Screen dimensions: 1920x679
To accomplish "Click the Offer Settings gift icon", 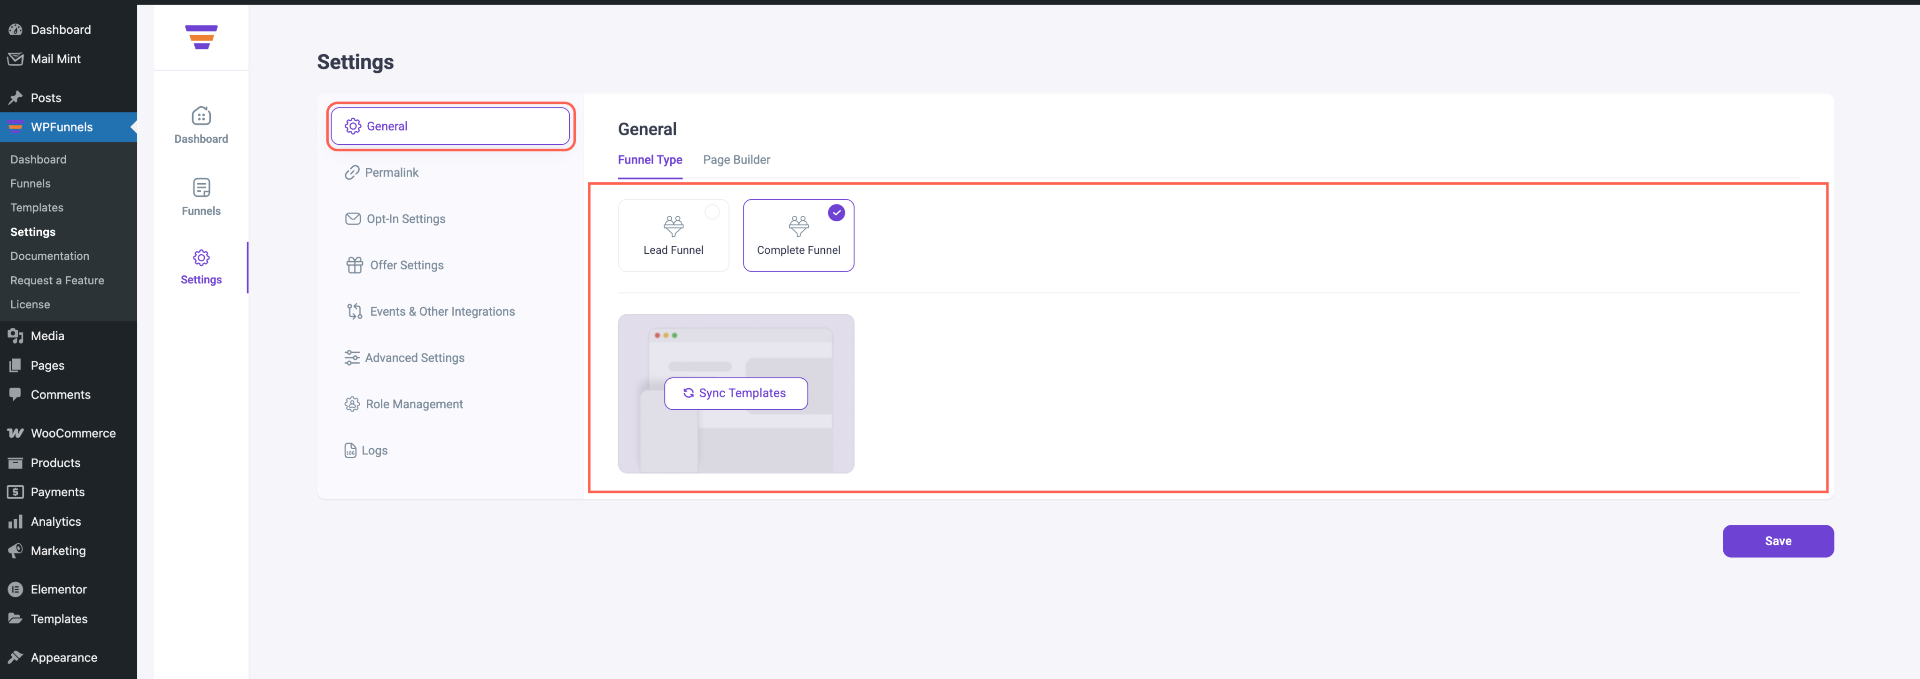I will (x=355, y=265).
